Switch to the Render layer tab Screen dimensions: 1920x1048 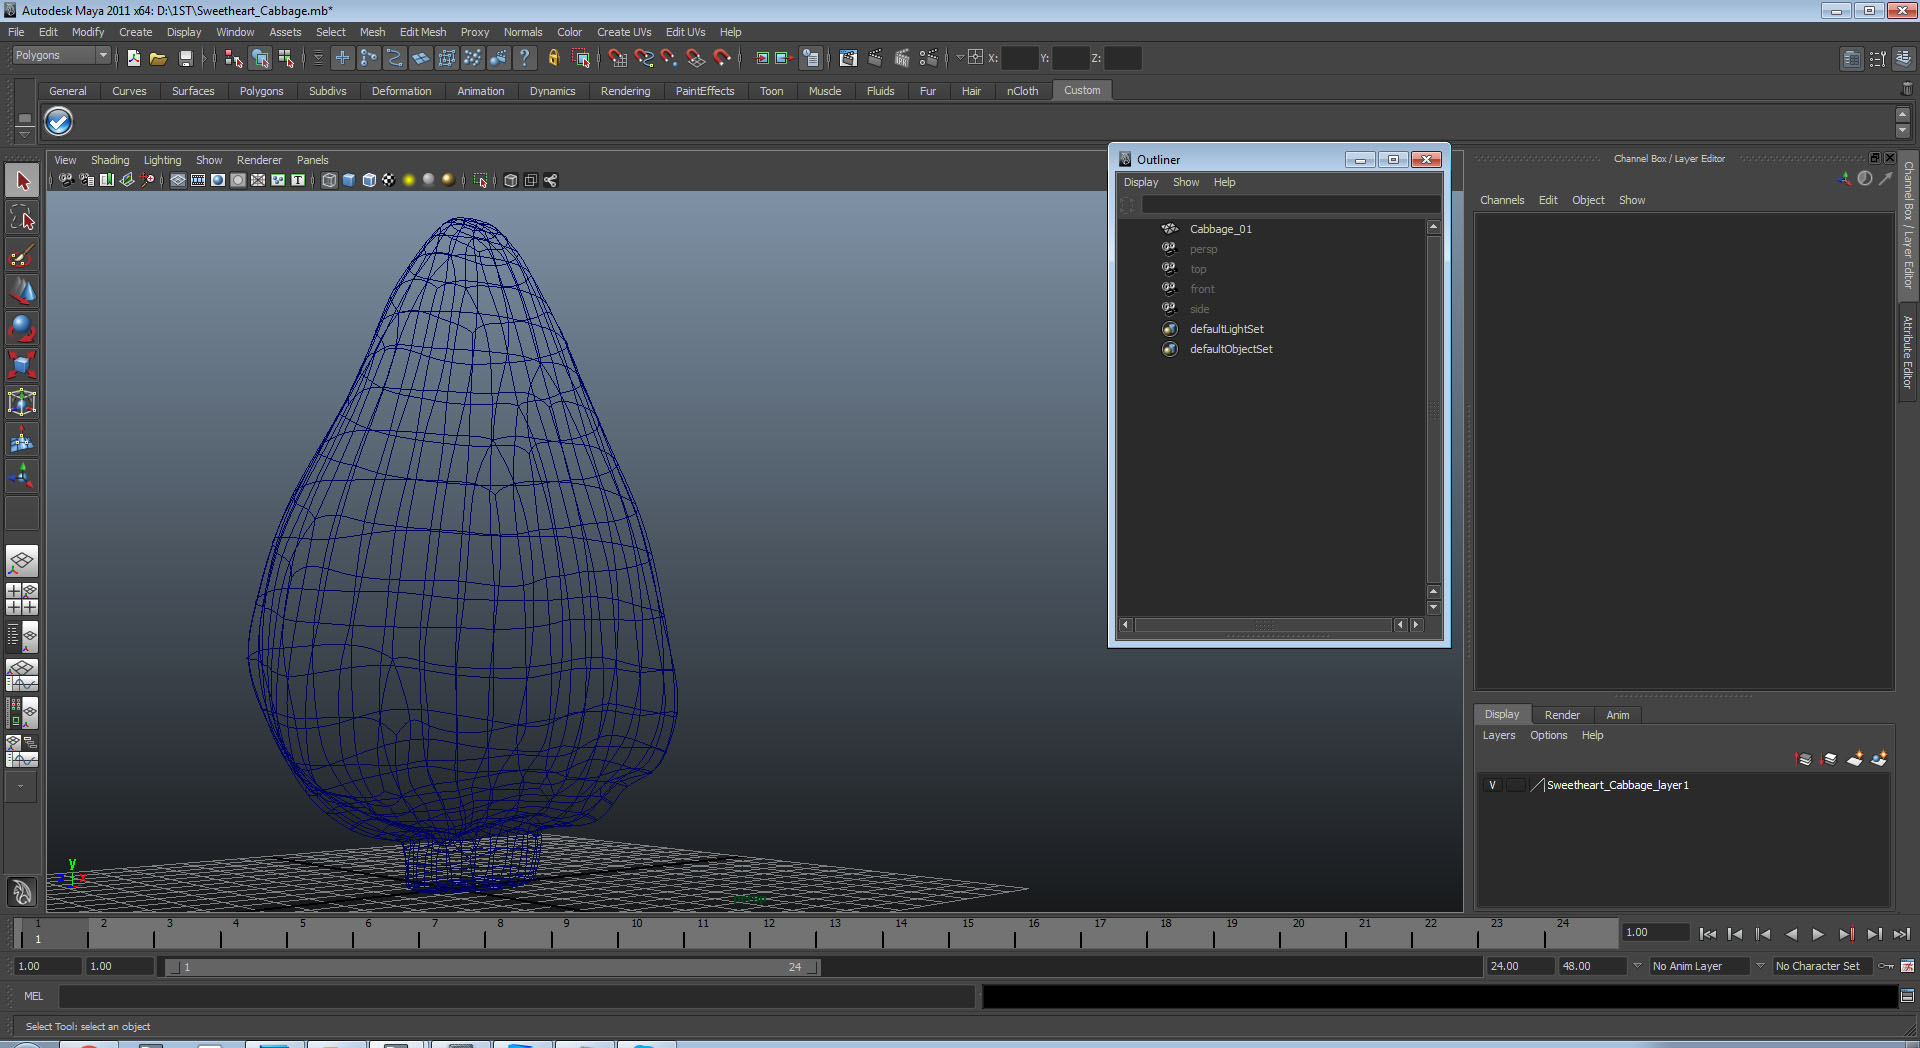tap(1562, 715)
